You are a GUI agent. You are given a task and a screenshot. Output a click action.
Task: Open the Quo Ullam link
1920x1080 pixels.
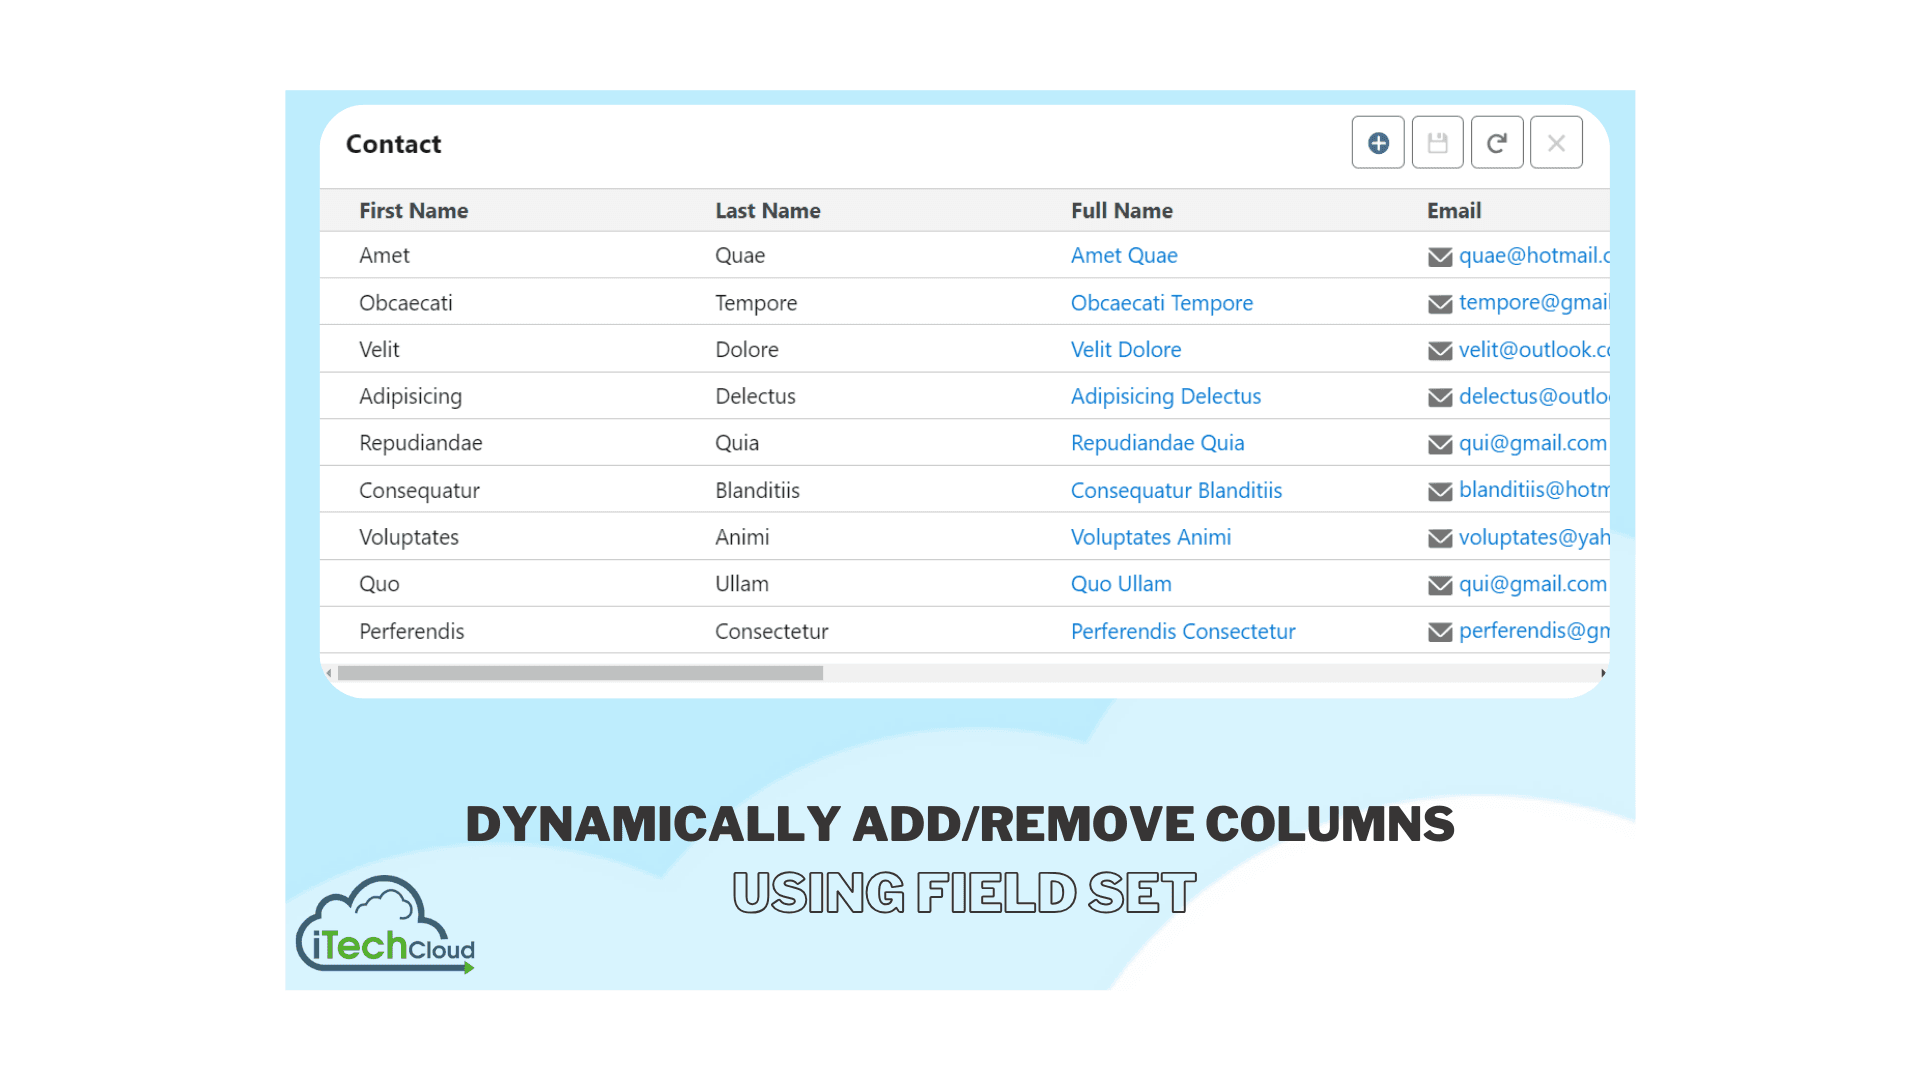[x=1121, y=584]
